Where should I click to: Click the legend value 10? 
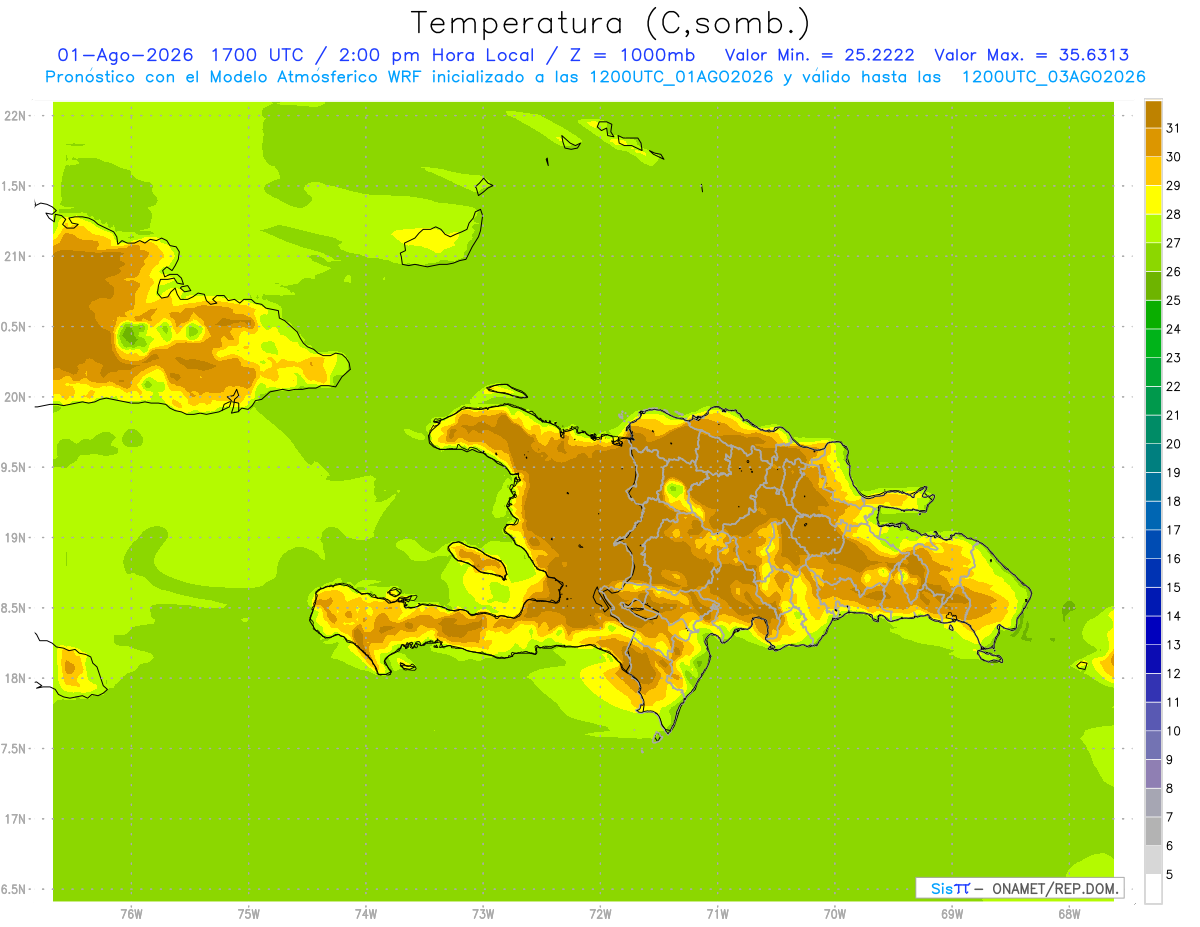(x=1174, y=731)
